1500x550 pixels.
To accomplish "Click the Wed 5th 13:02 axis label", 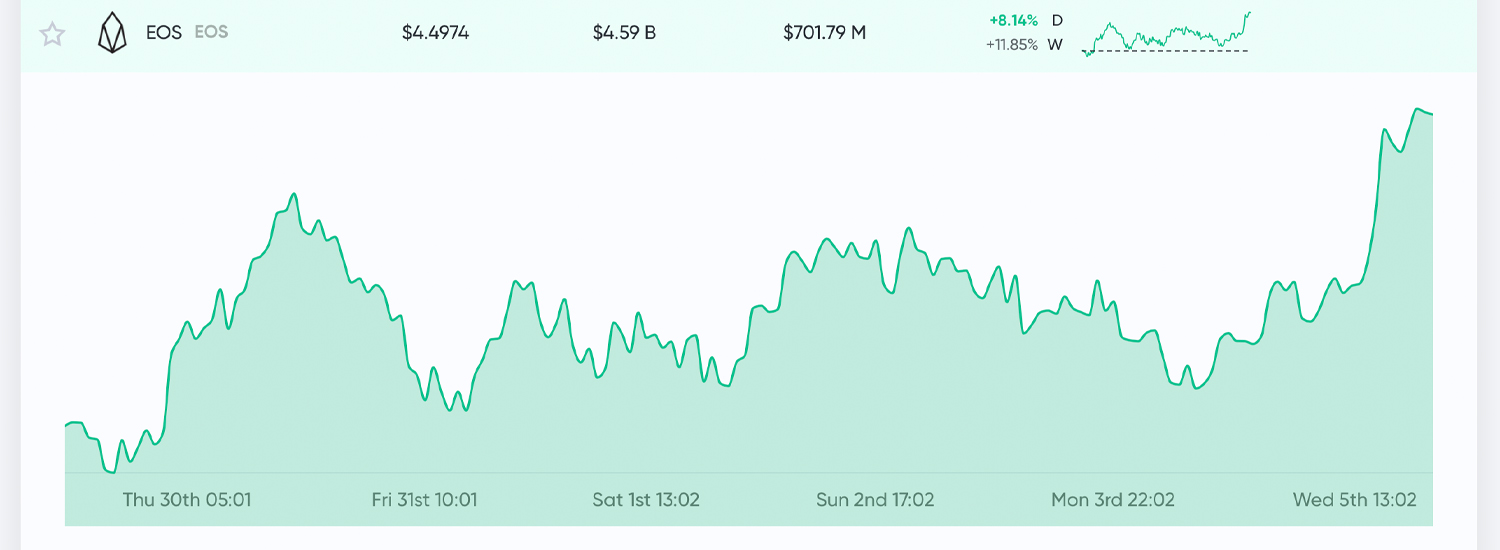I will coord(1355,499).
